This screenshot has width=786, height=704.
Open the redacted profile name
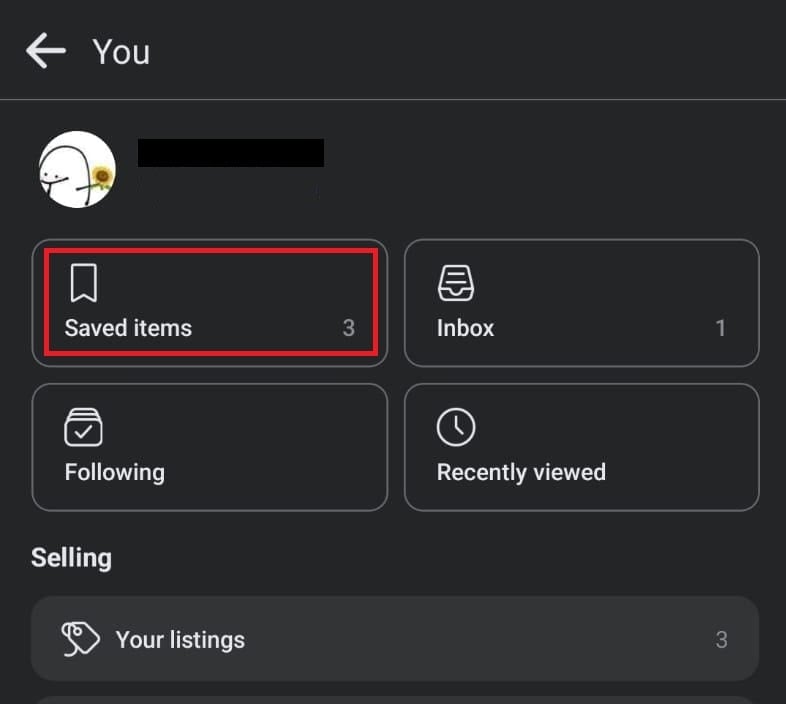[x=231, y=153]
